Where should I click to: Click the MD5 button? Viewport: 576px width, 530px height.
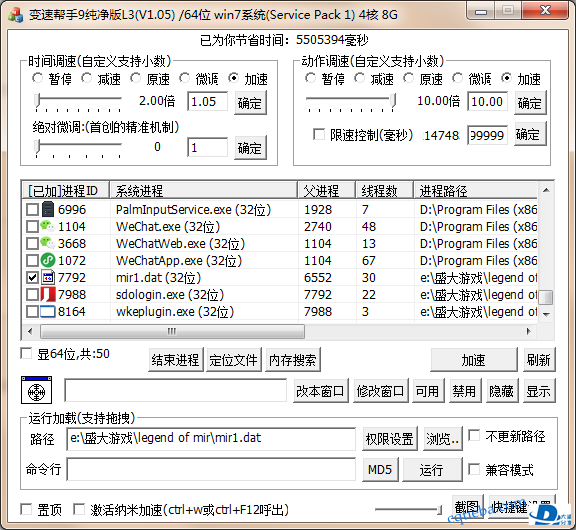coord(380,469)
